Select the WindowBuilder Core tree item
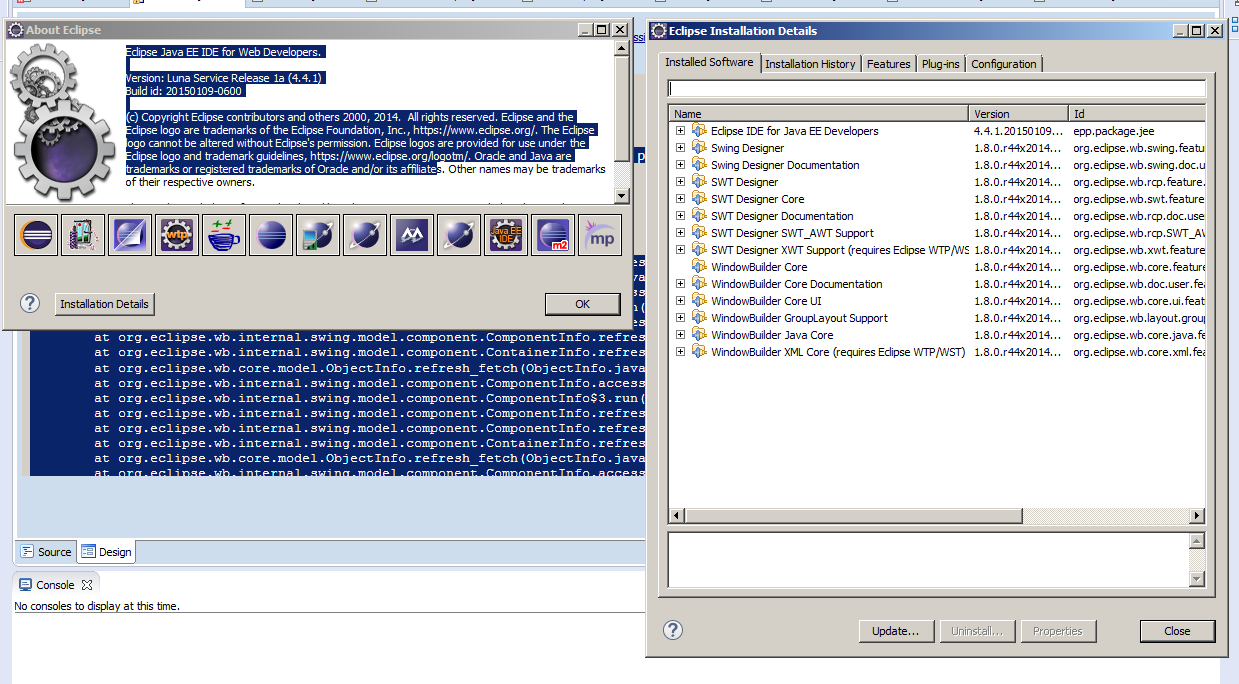 pyautogui.click(x=759, y=267)
